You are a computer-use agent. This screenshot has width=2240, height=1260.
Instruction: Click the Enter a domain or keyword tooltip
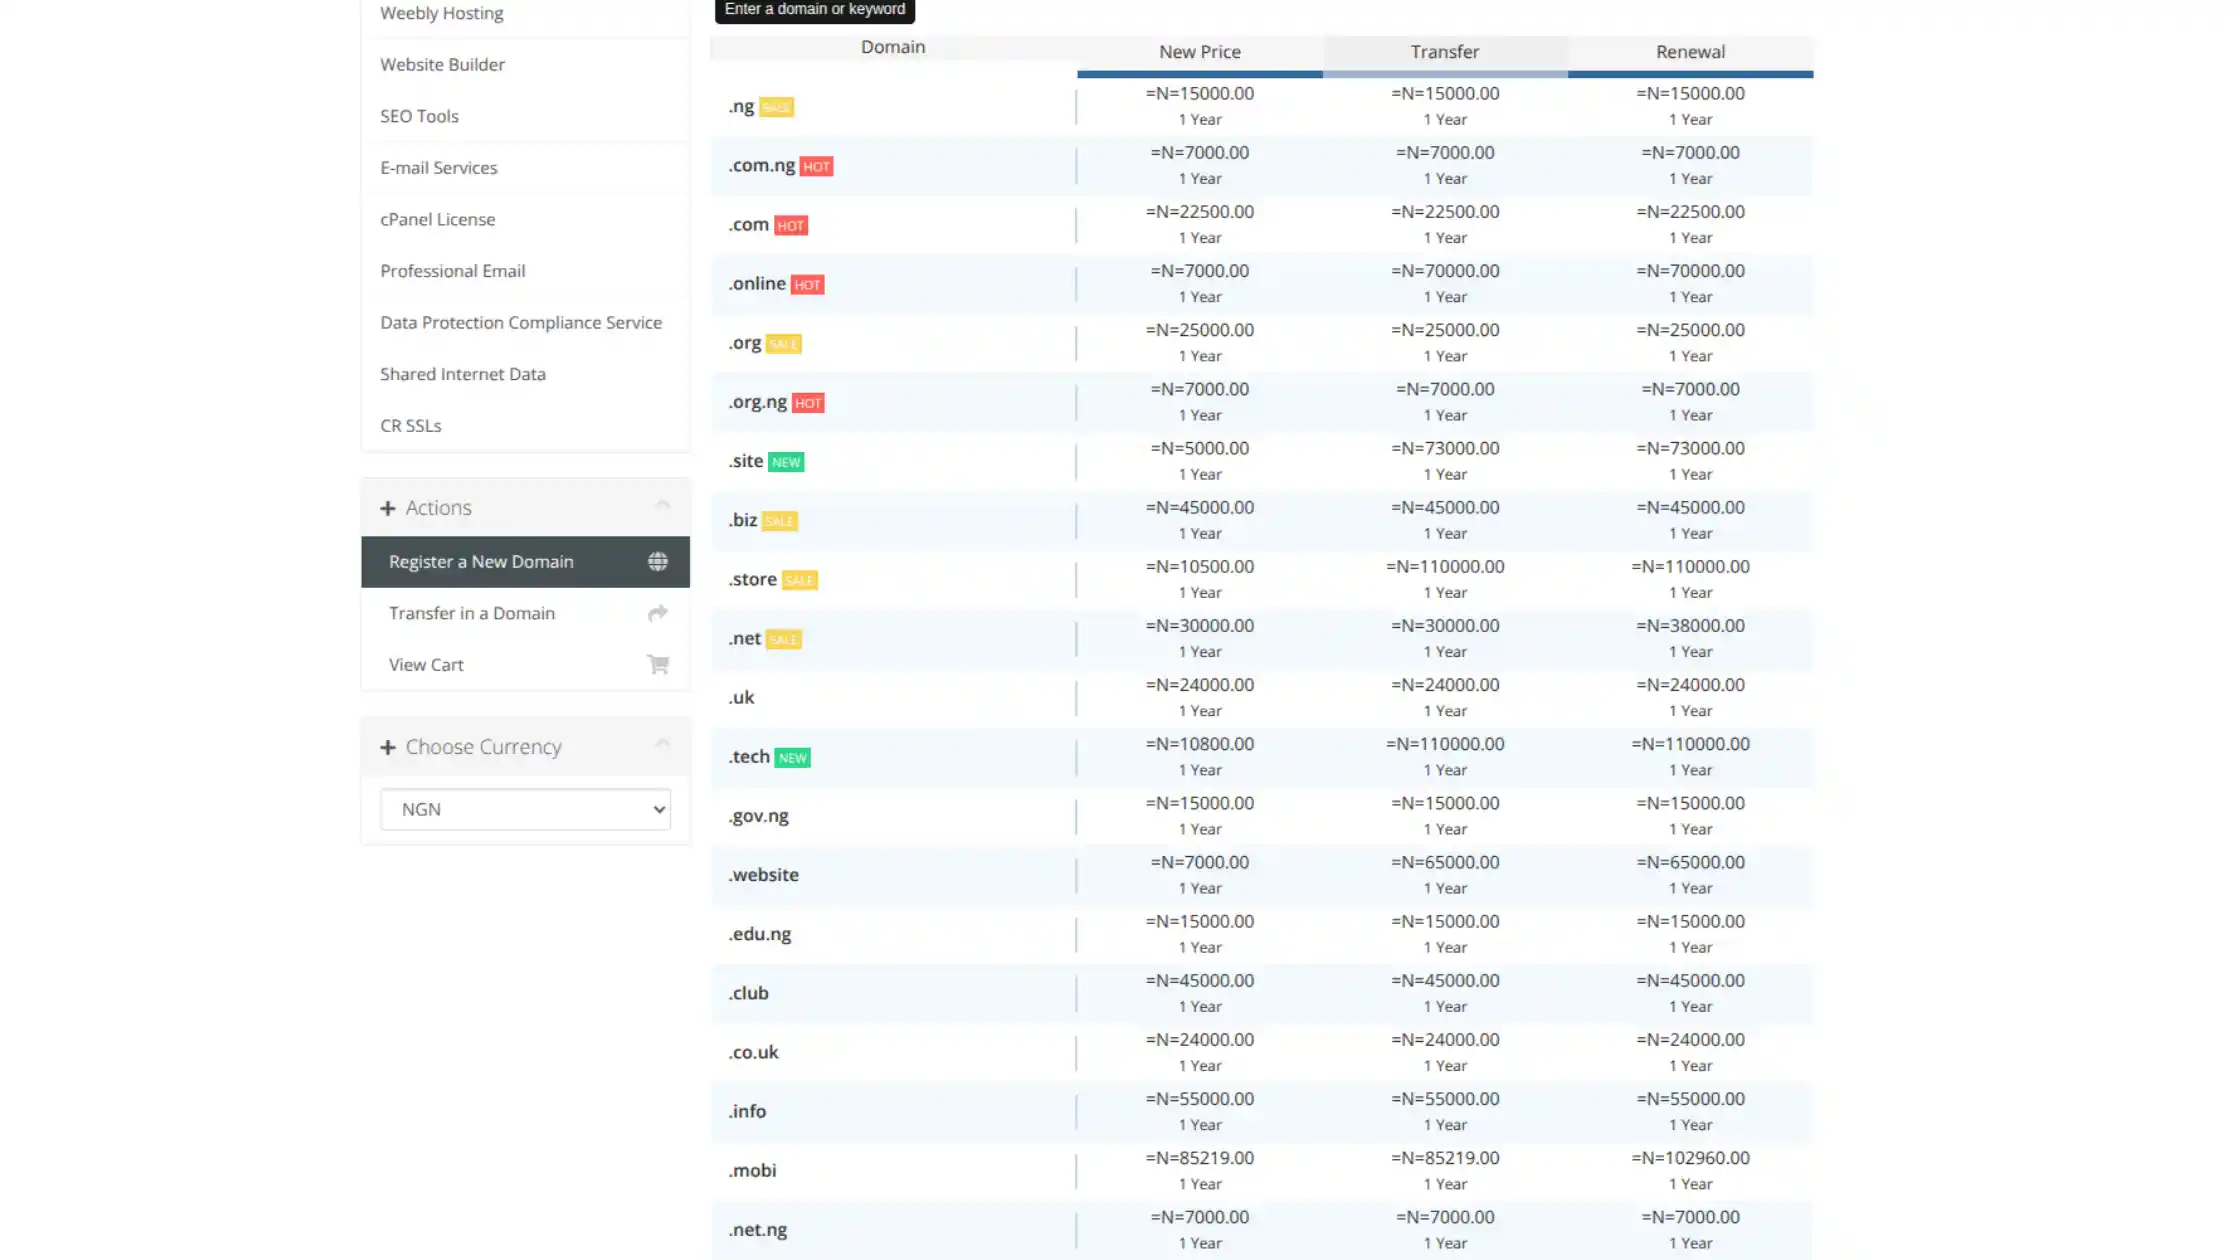tap(815, 10)
